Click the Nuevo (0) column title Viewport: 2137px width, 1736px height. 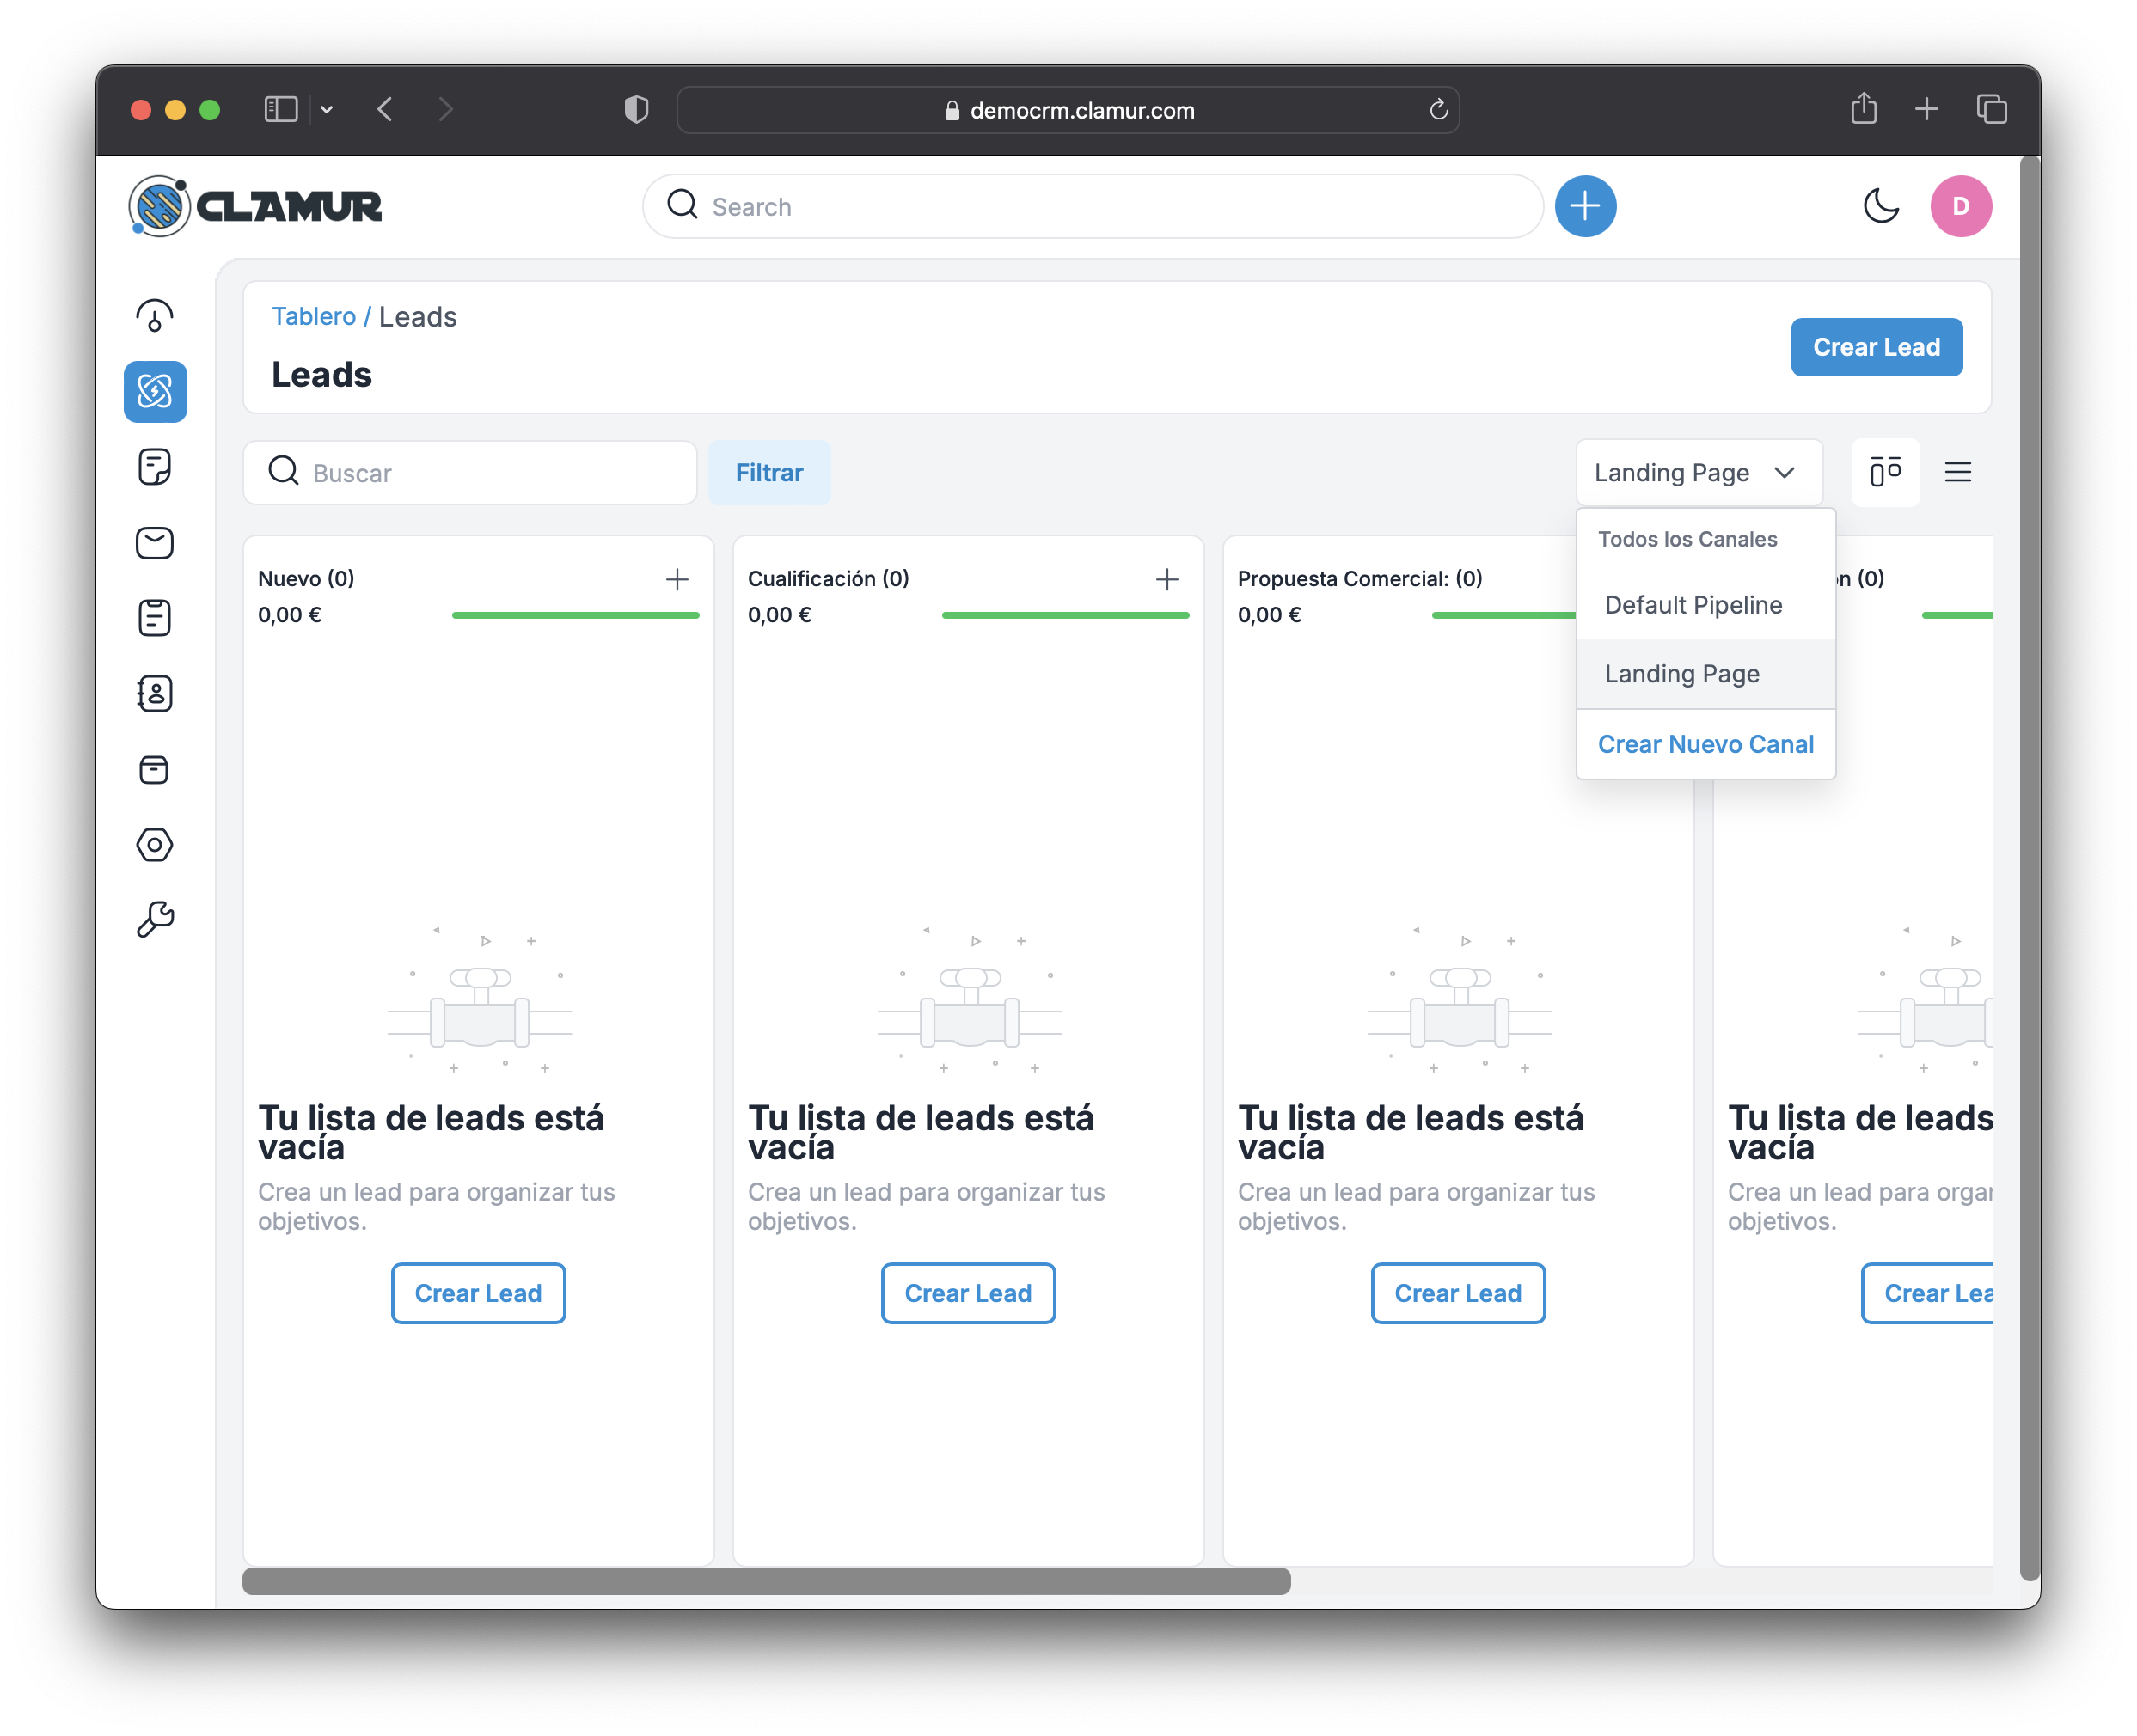pos(306,578)
